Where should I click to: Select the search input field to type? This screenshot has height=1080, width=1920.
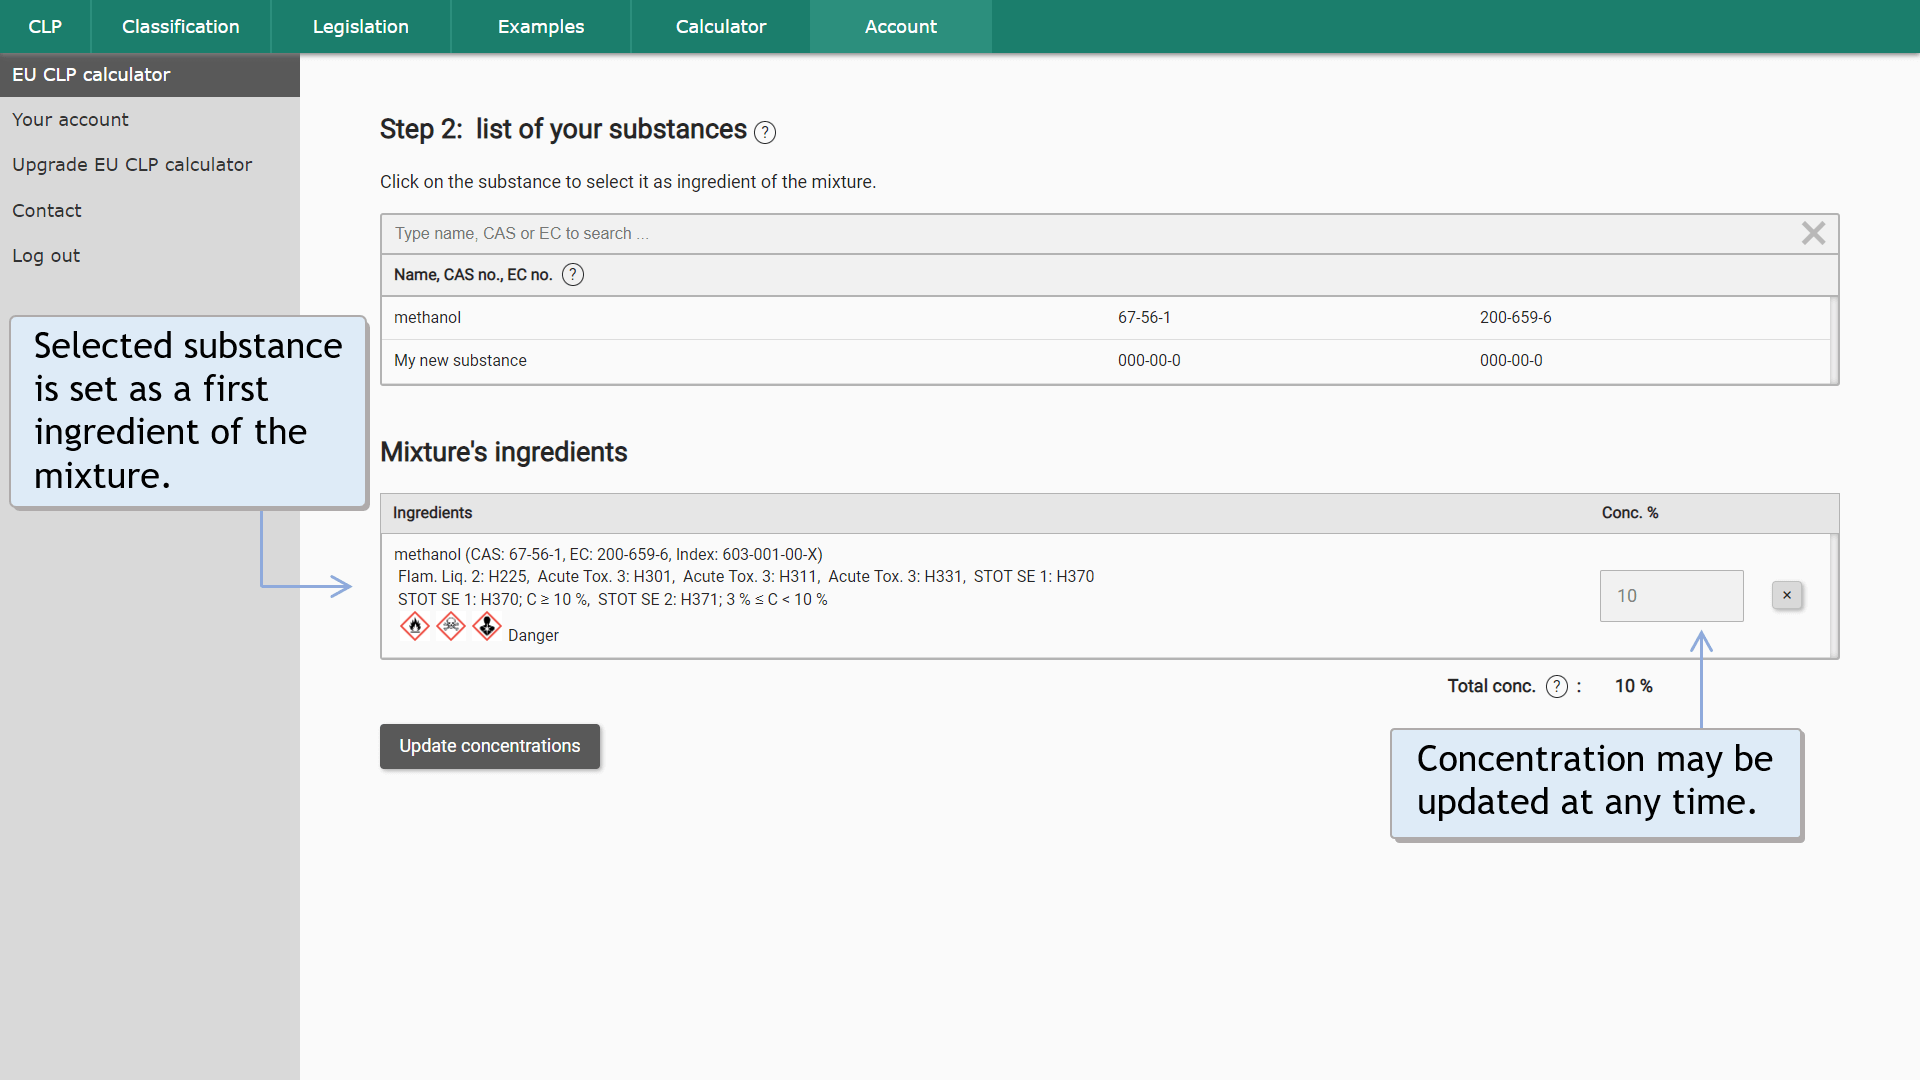(1108, 233)
